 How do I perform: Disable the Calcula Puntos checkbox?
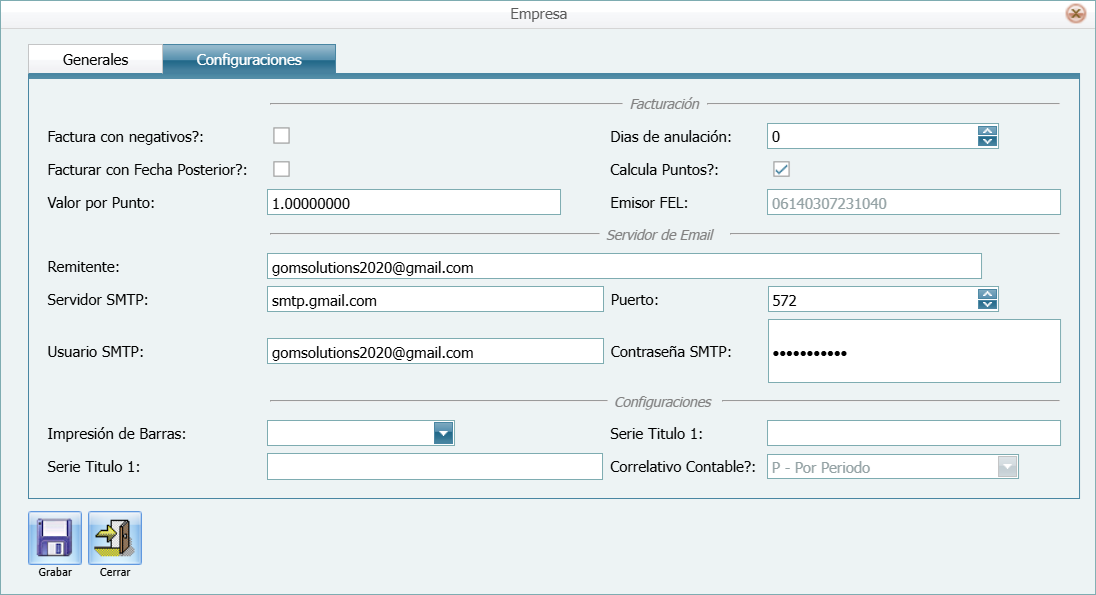click(x=781, y=170)
